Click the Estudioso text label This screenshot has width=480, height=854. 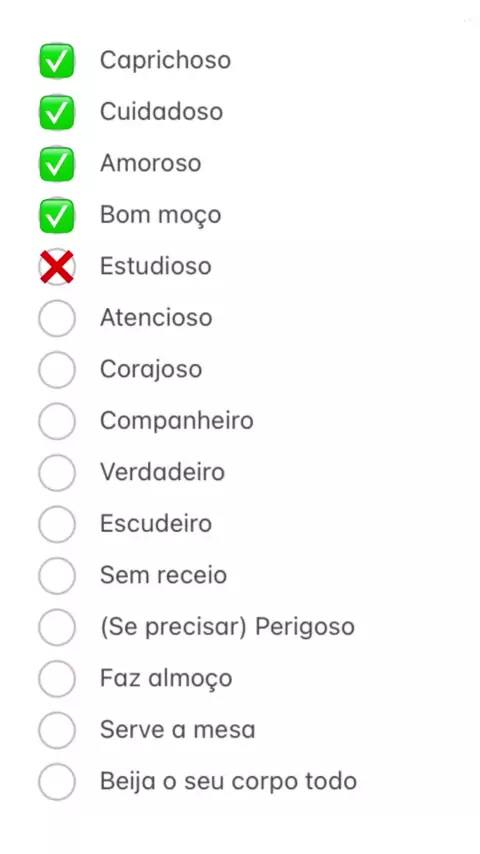[x=155, y=266]
